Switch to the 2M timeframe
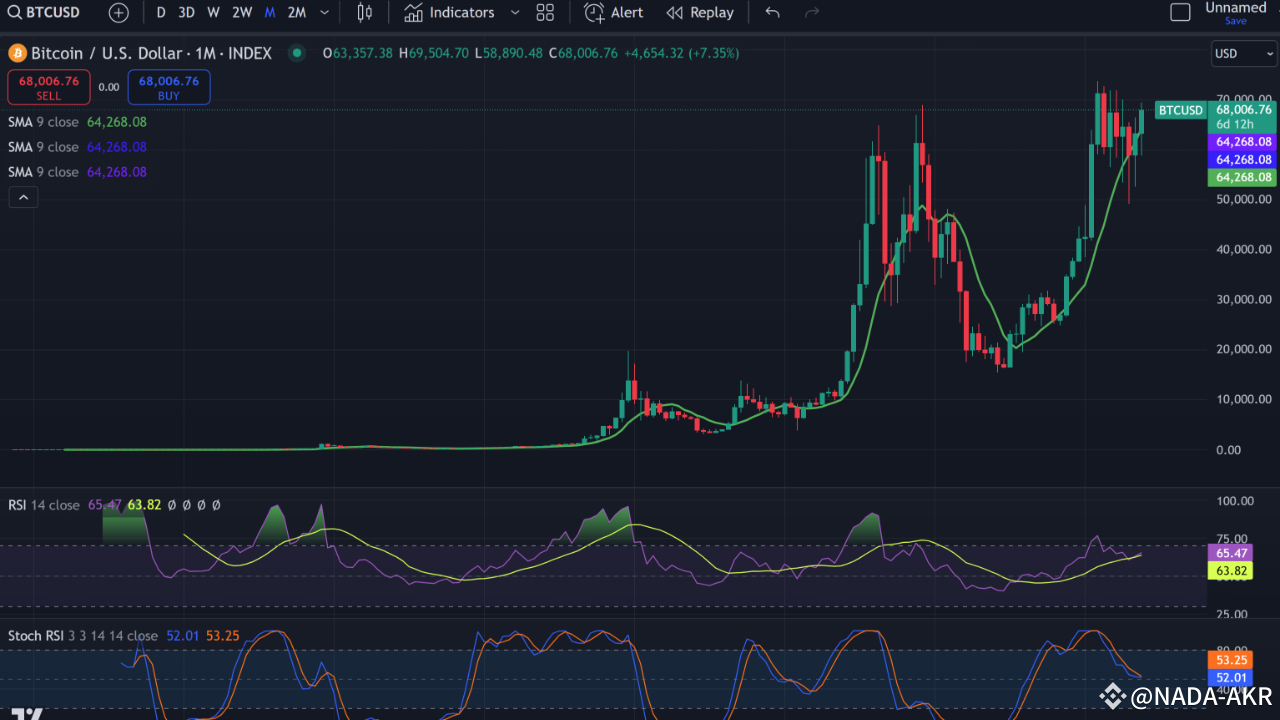The image size is (1280, 720). pos(297,12)
